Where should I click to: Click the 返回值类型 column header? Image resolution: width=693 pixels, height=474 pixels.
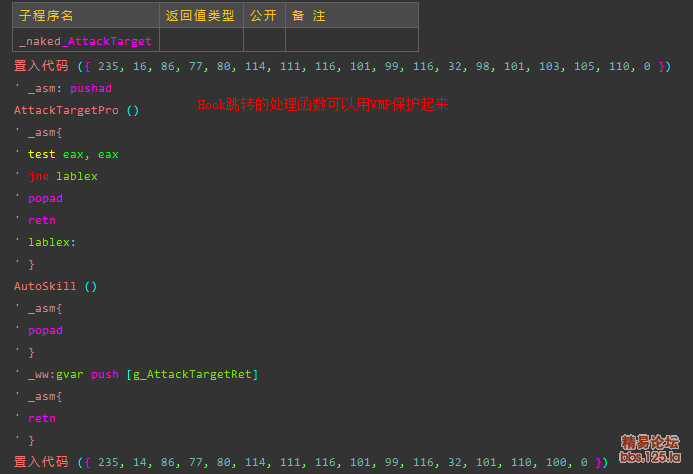(x=201, y=15)
